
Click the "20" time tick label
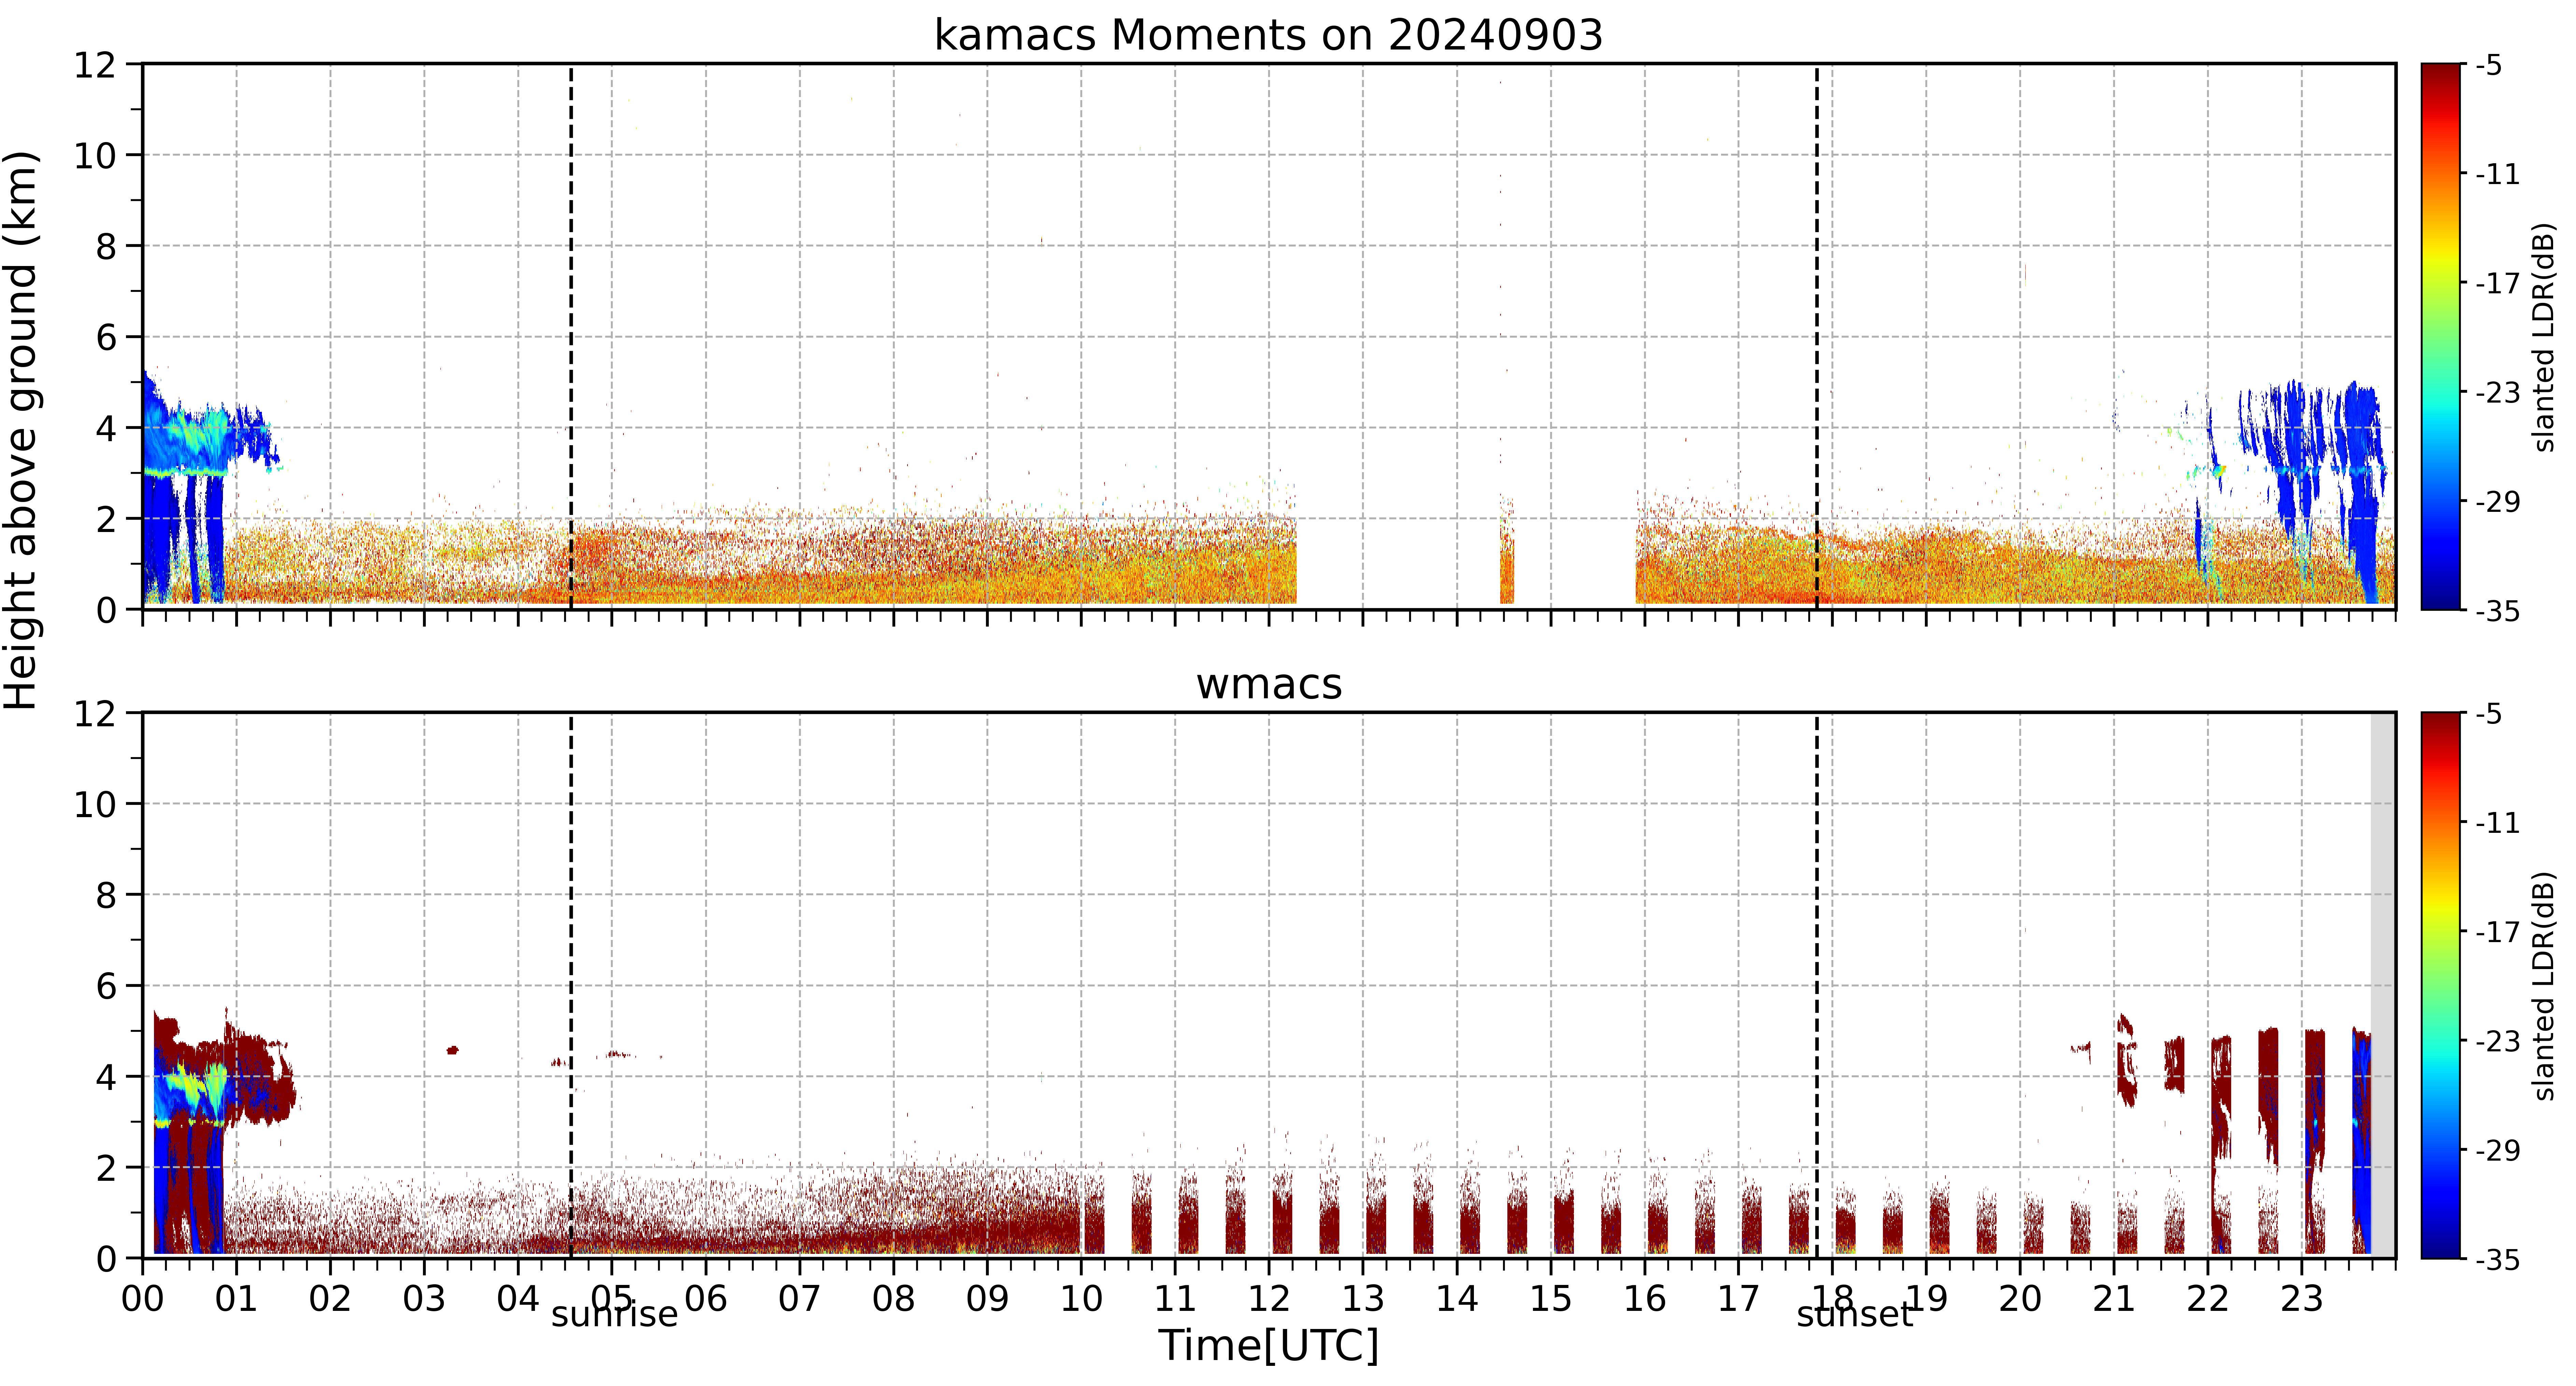(x=2020, y=1299)
